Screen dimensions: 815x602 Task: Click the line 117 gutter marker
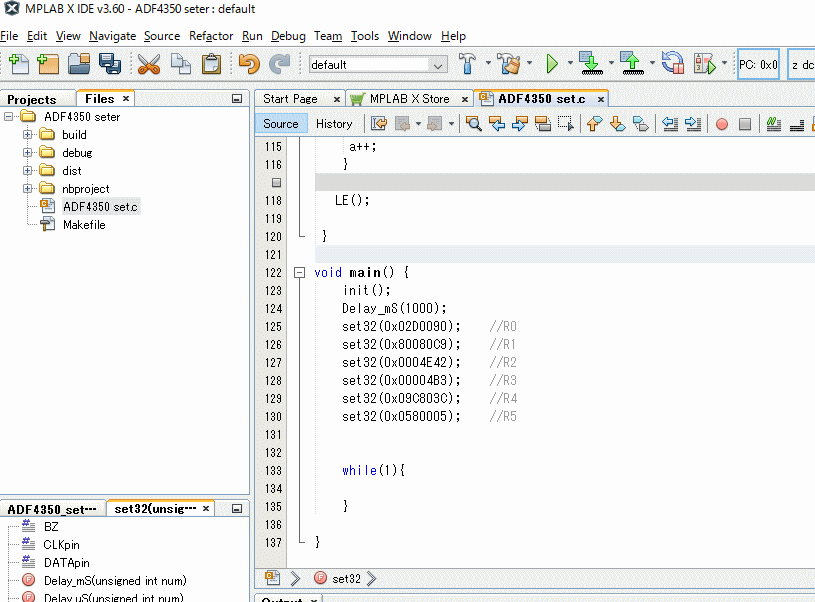[x=277, y=182]
